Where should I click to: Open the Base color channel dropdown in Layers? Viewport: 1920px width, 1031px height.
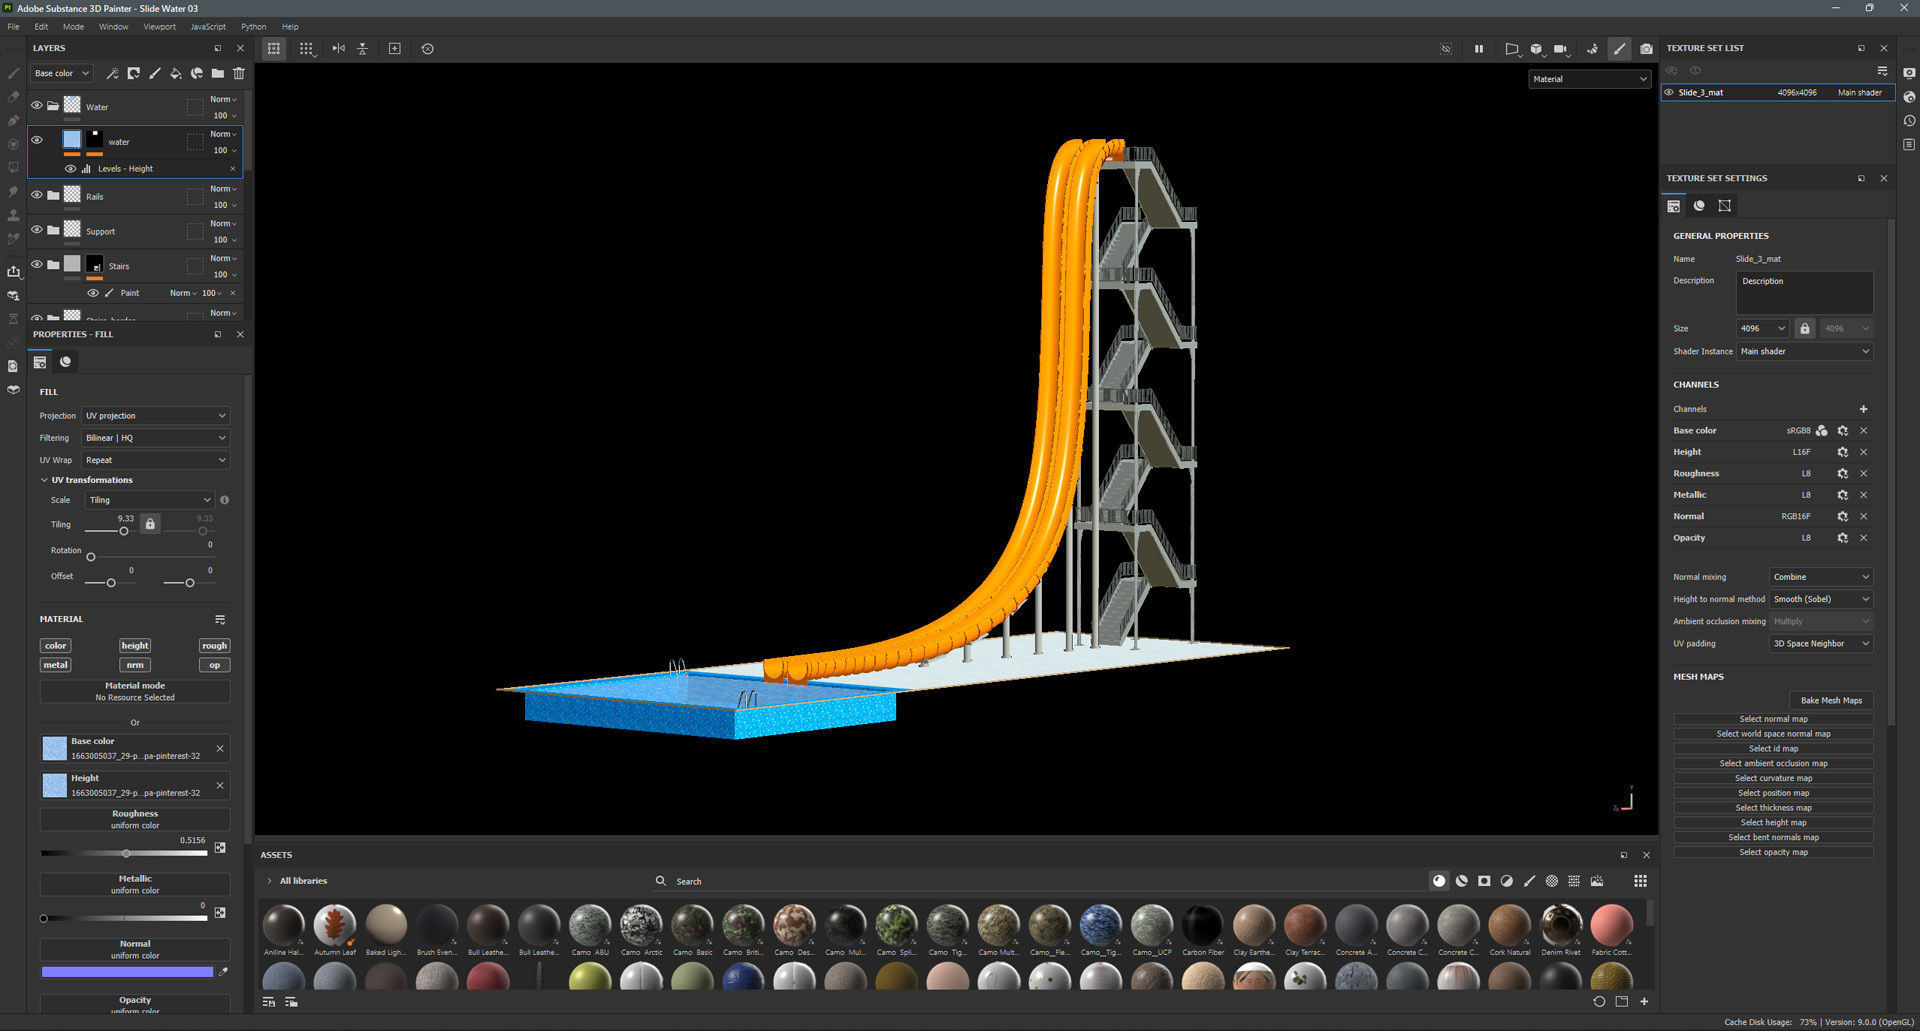tap(61, 73)
